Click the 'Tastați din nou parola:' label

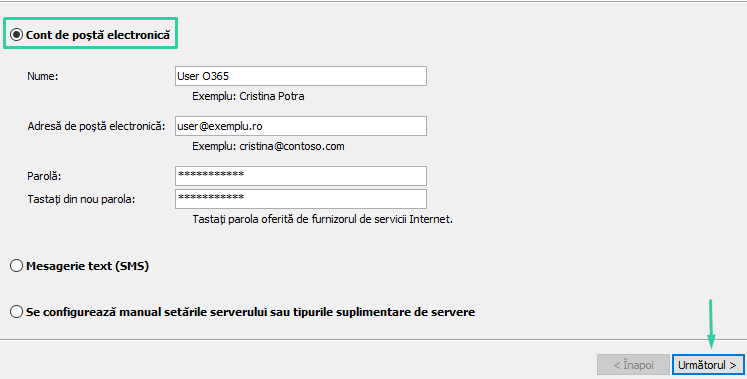click(81, 199)
